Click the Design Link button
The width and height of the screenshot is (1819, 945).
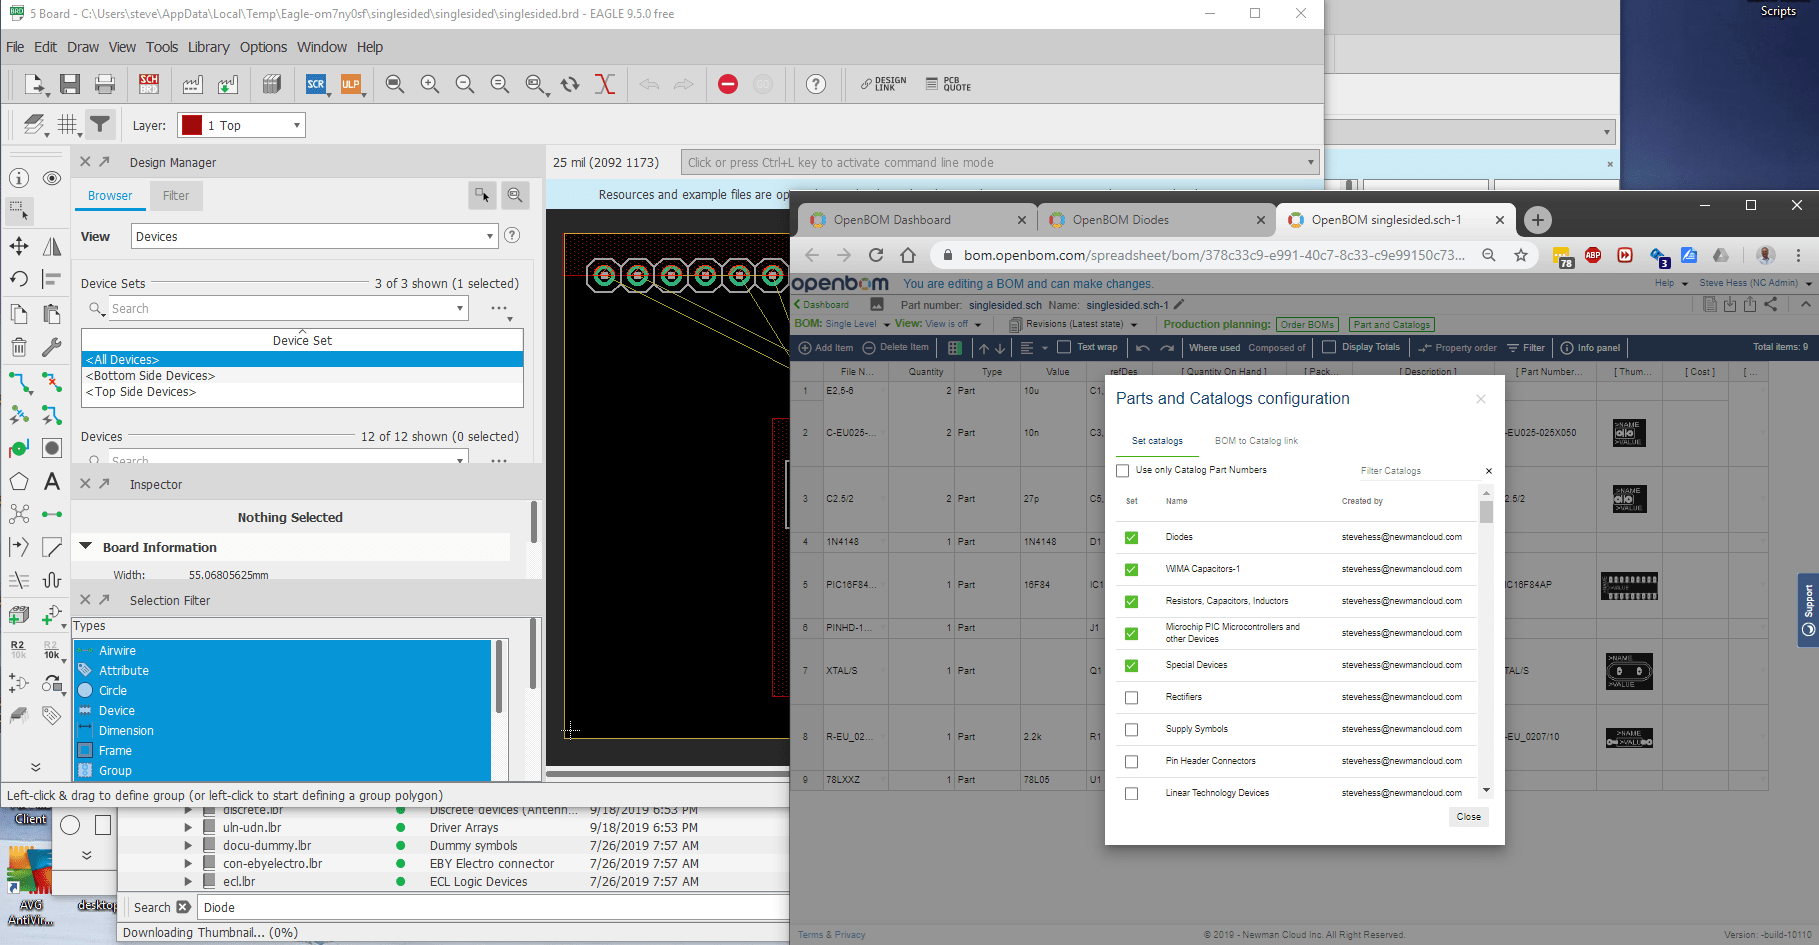[x=884, y=84]
